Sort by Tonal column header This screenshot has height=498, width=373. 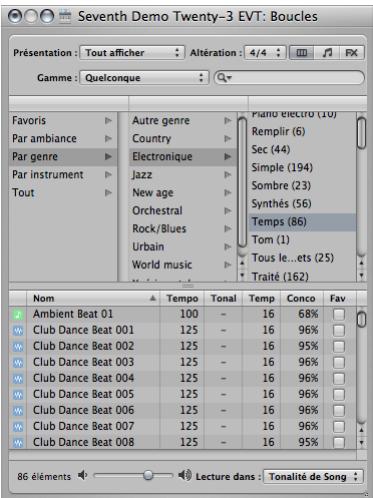[x=223, y=298]
